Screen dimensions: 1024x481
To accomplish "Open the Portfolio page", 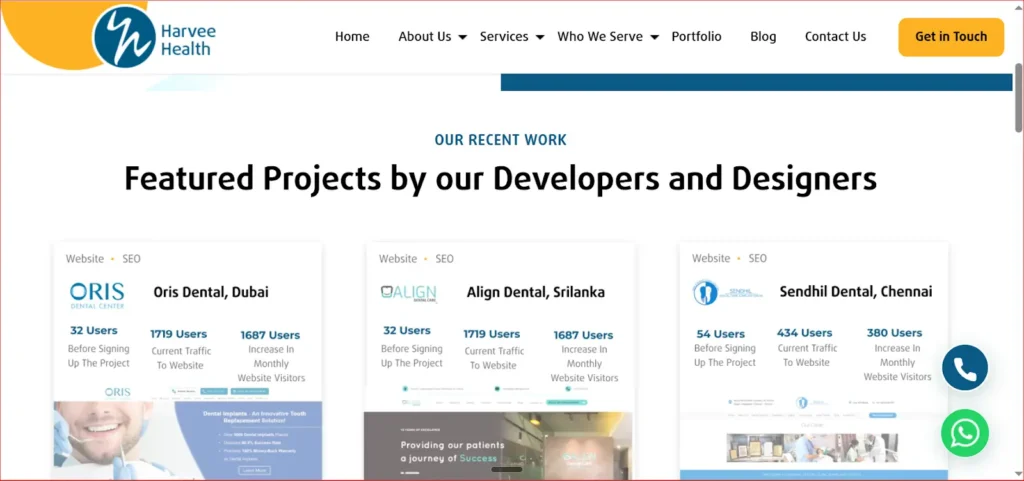I will coord(696,37).
